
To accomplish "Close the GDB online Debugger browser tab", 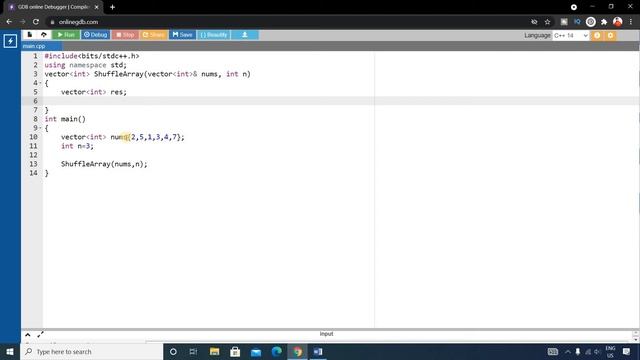I will pos(96,7).
